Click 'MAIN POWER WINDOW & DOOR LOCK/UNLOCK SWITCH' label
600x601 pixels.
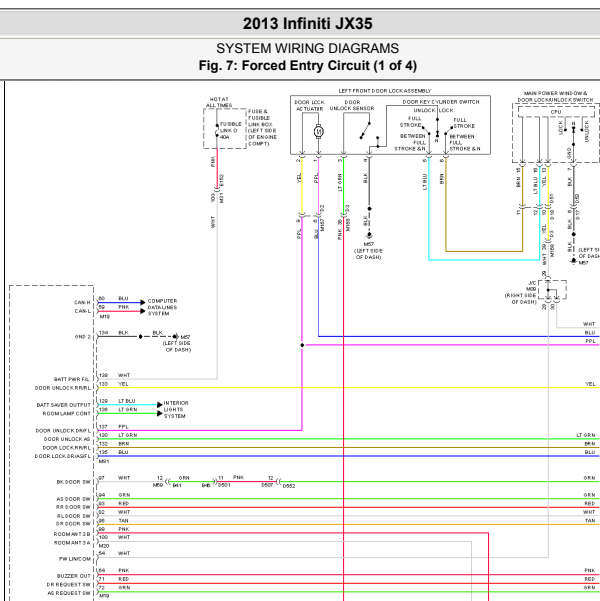(x=555, y=97)
